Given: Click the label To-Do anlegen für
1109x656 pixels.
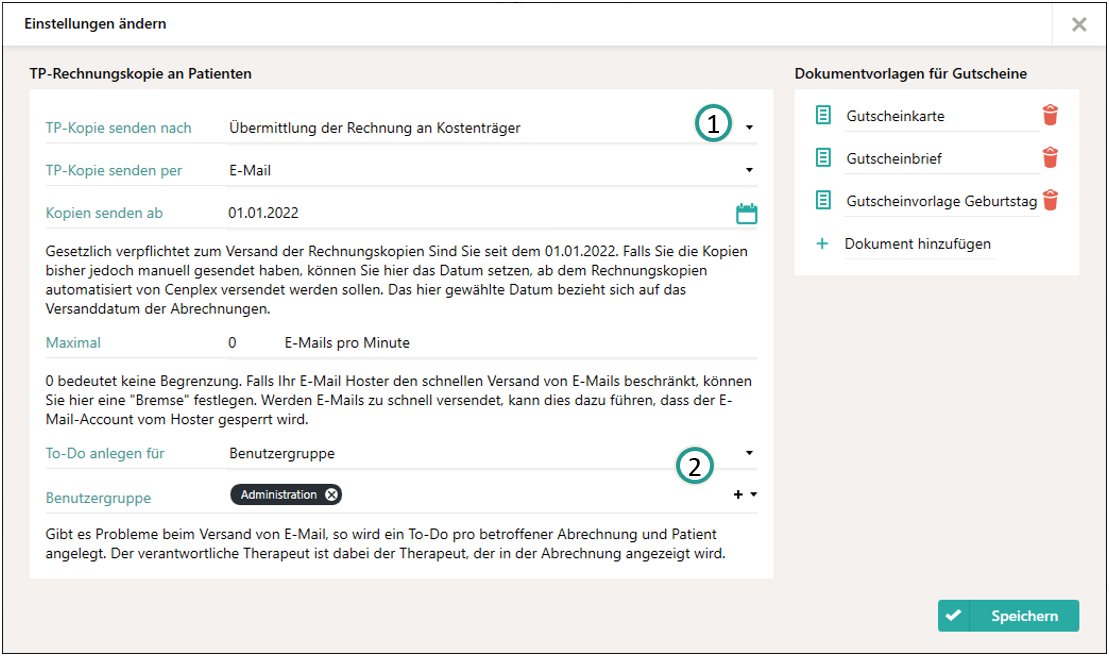Looking at the screenshot, I should tap(105, 453).
